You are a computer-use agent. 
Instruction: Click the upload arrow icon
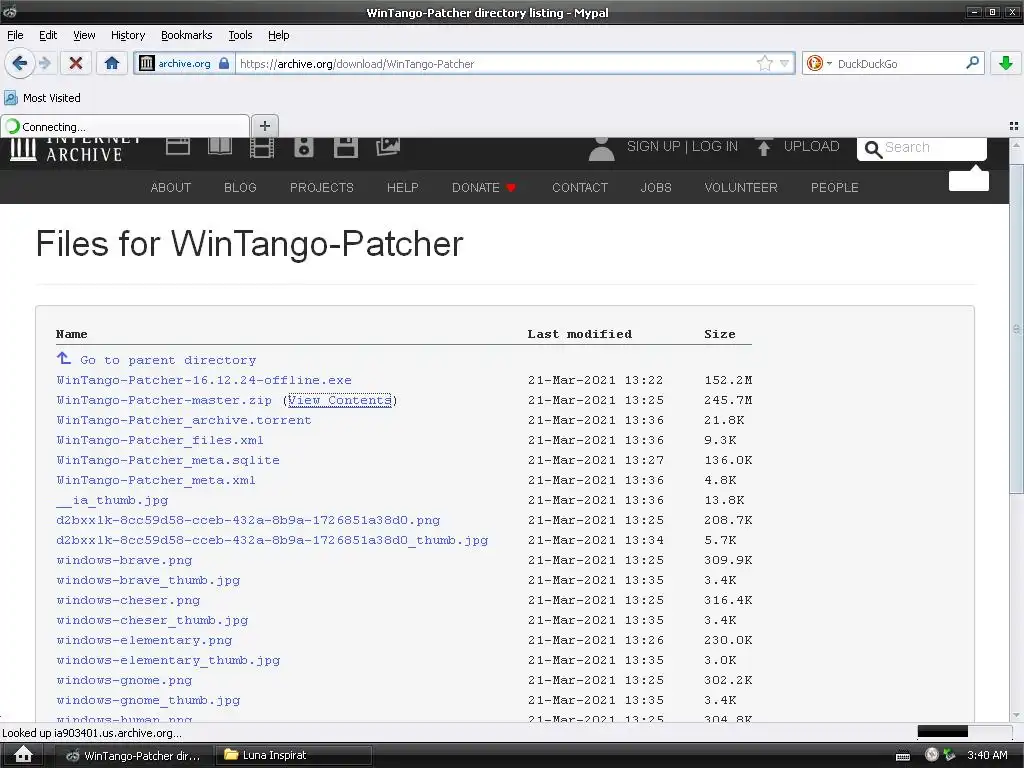[x=763, y=147]
